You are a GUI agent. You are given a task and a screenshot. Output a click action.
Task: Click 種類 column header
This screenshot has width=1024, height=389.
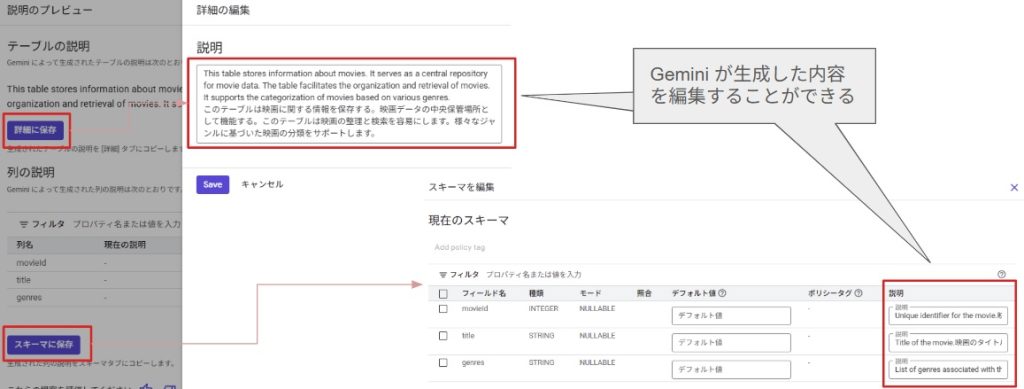point(536,294)
